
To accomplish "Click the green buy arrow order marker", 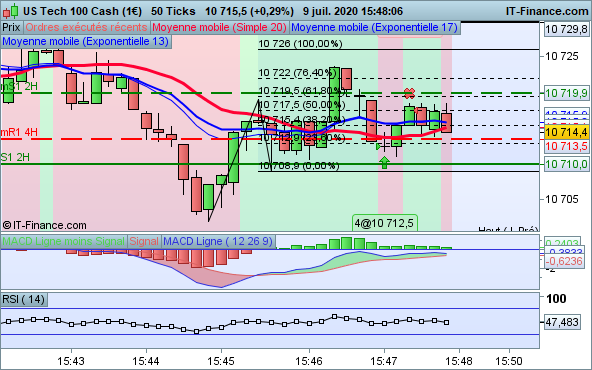I will coord(384,163).
